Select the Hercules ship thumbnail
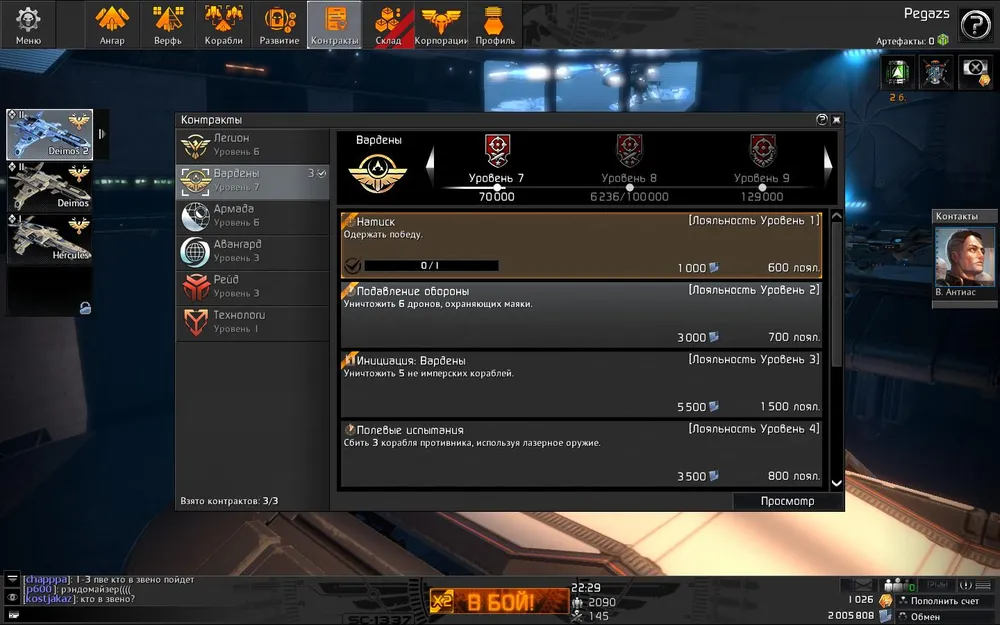The width and height of the screenshot is (1000, 625). click(50, 239)
